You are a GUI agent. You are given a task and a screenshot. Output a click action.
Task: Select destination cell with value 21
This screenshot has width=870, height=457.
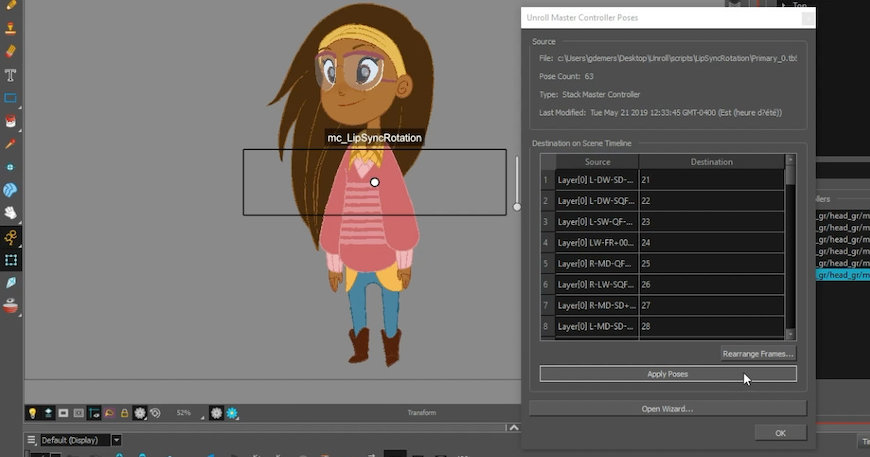point(712,180)
